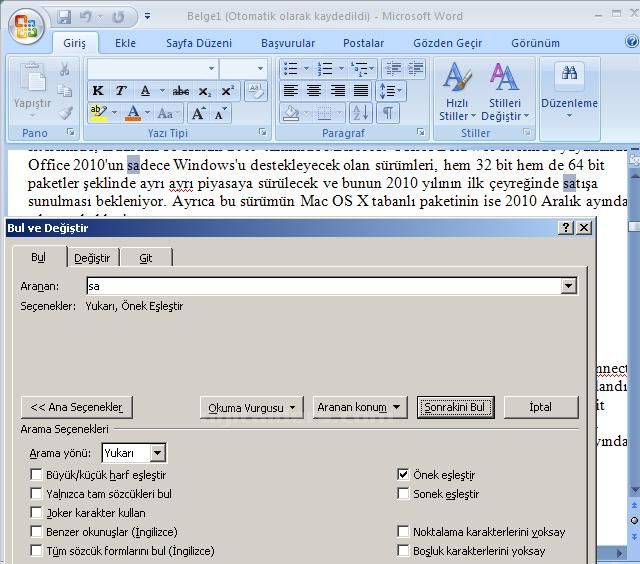Image resolution: width=640 pixels, height=564 pixels.
Task: Click İptal to cancel dialog
Action: pos(541,408)
